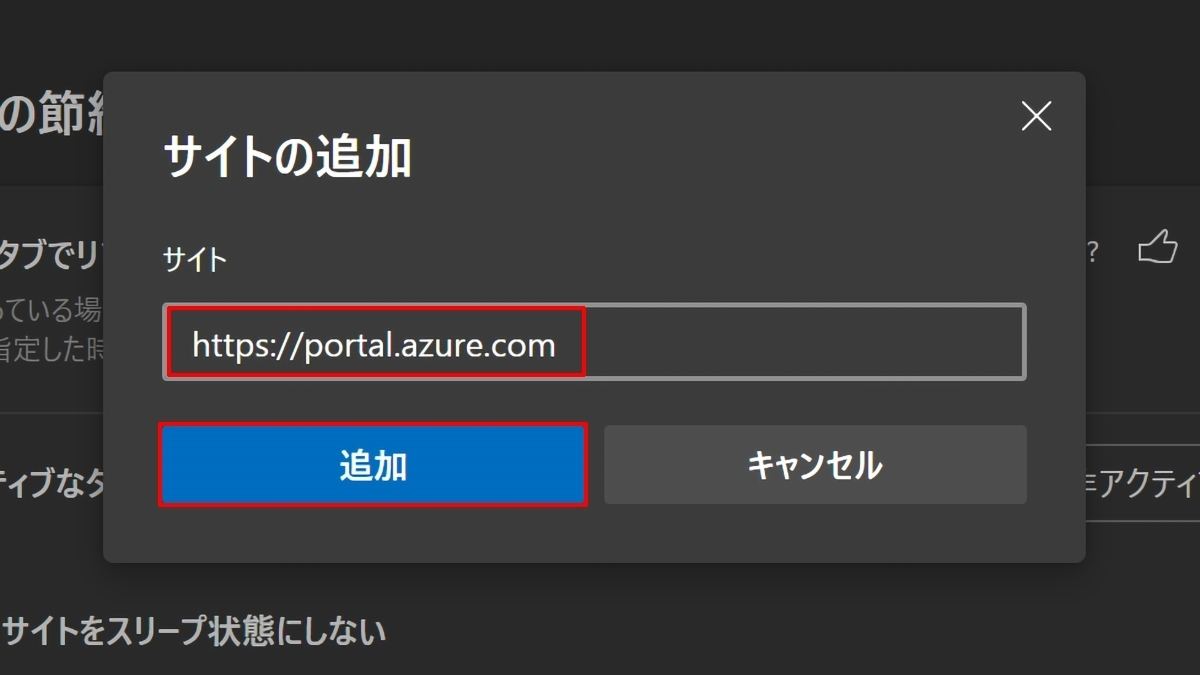The height and width of the screenshot is (675, 1200).
Task: Click the ている場 description text at left
Action: (52, 309)
